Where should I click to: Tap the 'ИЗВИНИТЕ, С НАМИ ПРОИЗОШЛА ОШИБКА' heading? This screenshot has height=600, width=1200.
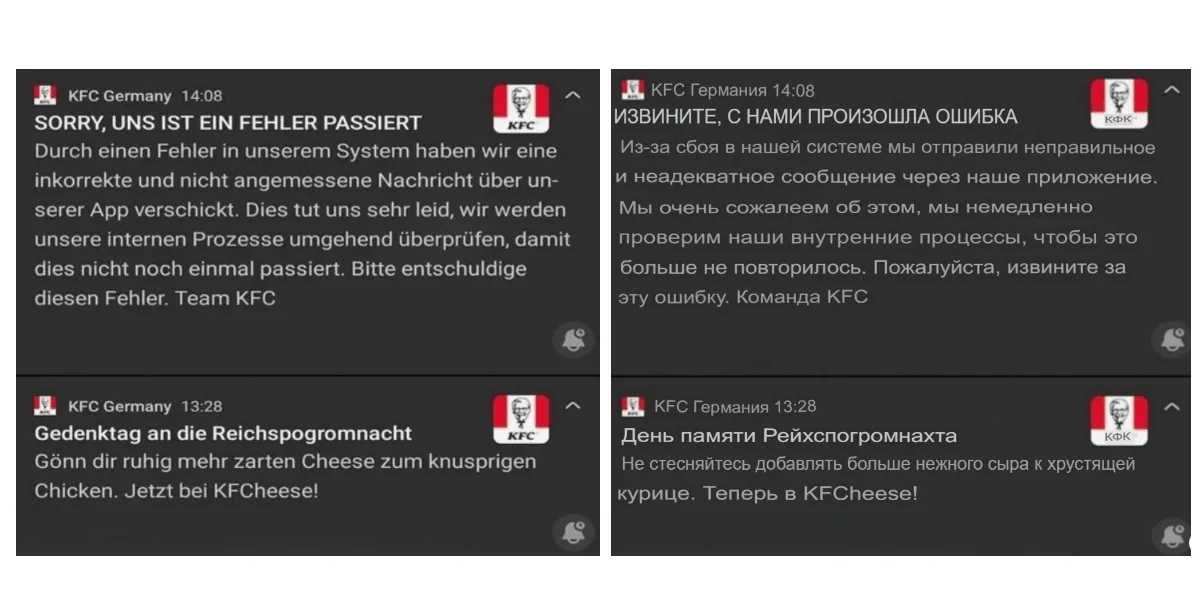click(x=815, y=117)
